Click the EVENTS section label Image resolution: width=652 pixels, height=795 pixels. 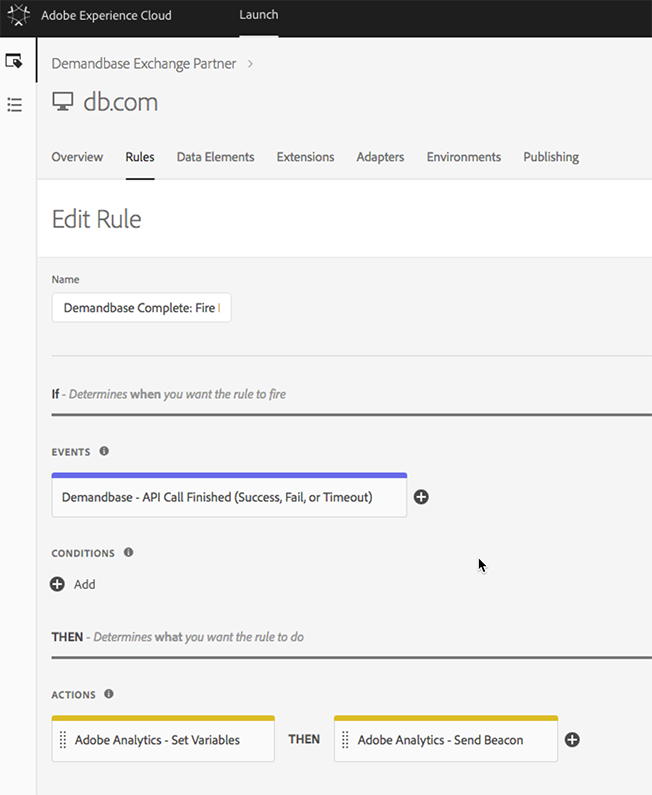[x=71, y=452]
